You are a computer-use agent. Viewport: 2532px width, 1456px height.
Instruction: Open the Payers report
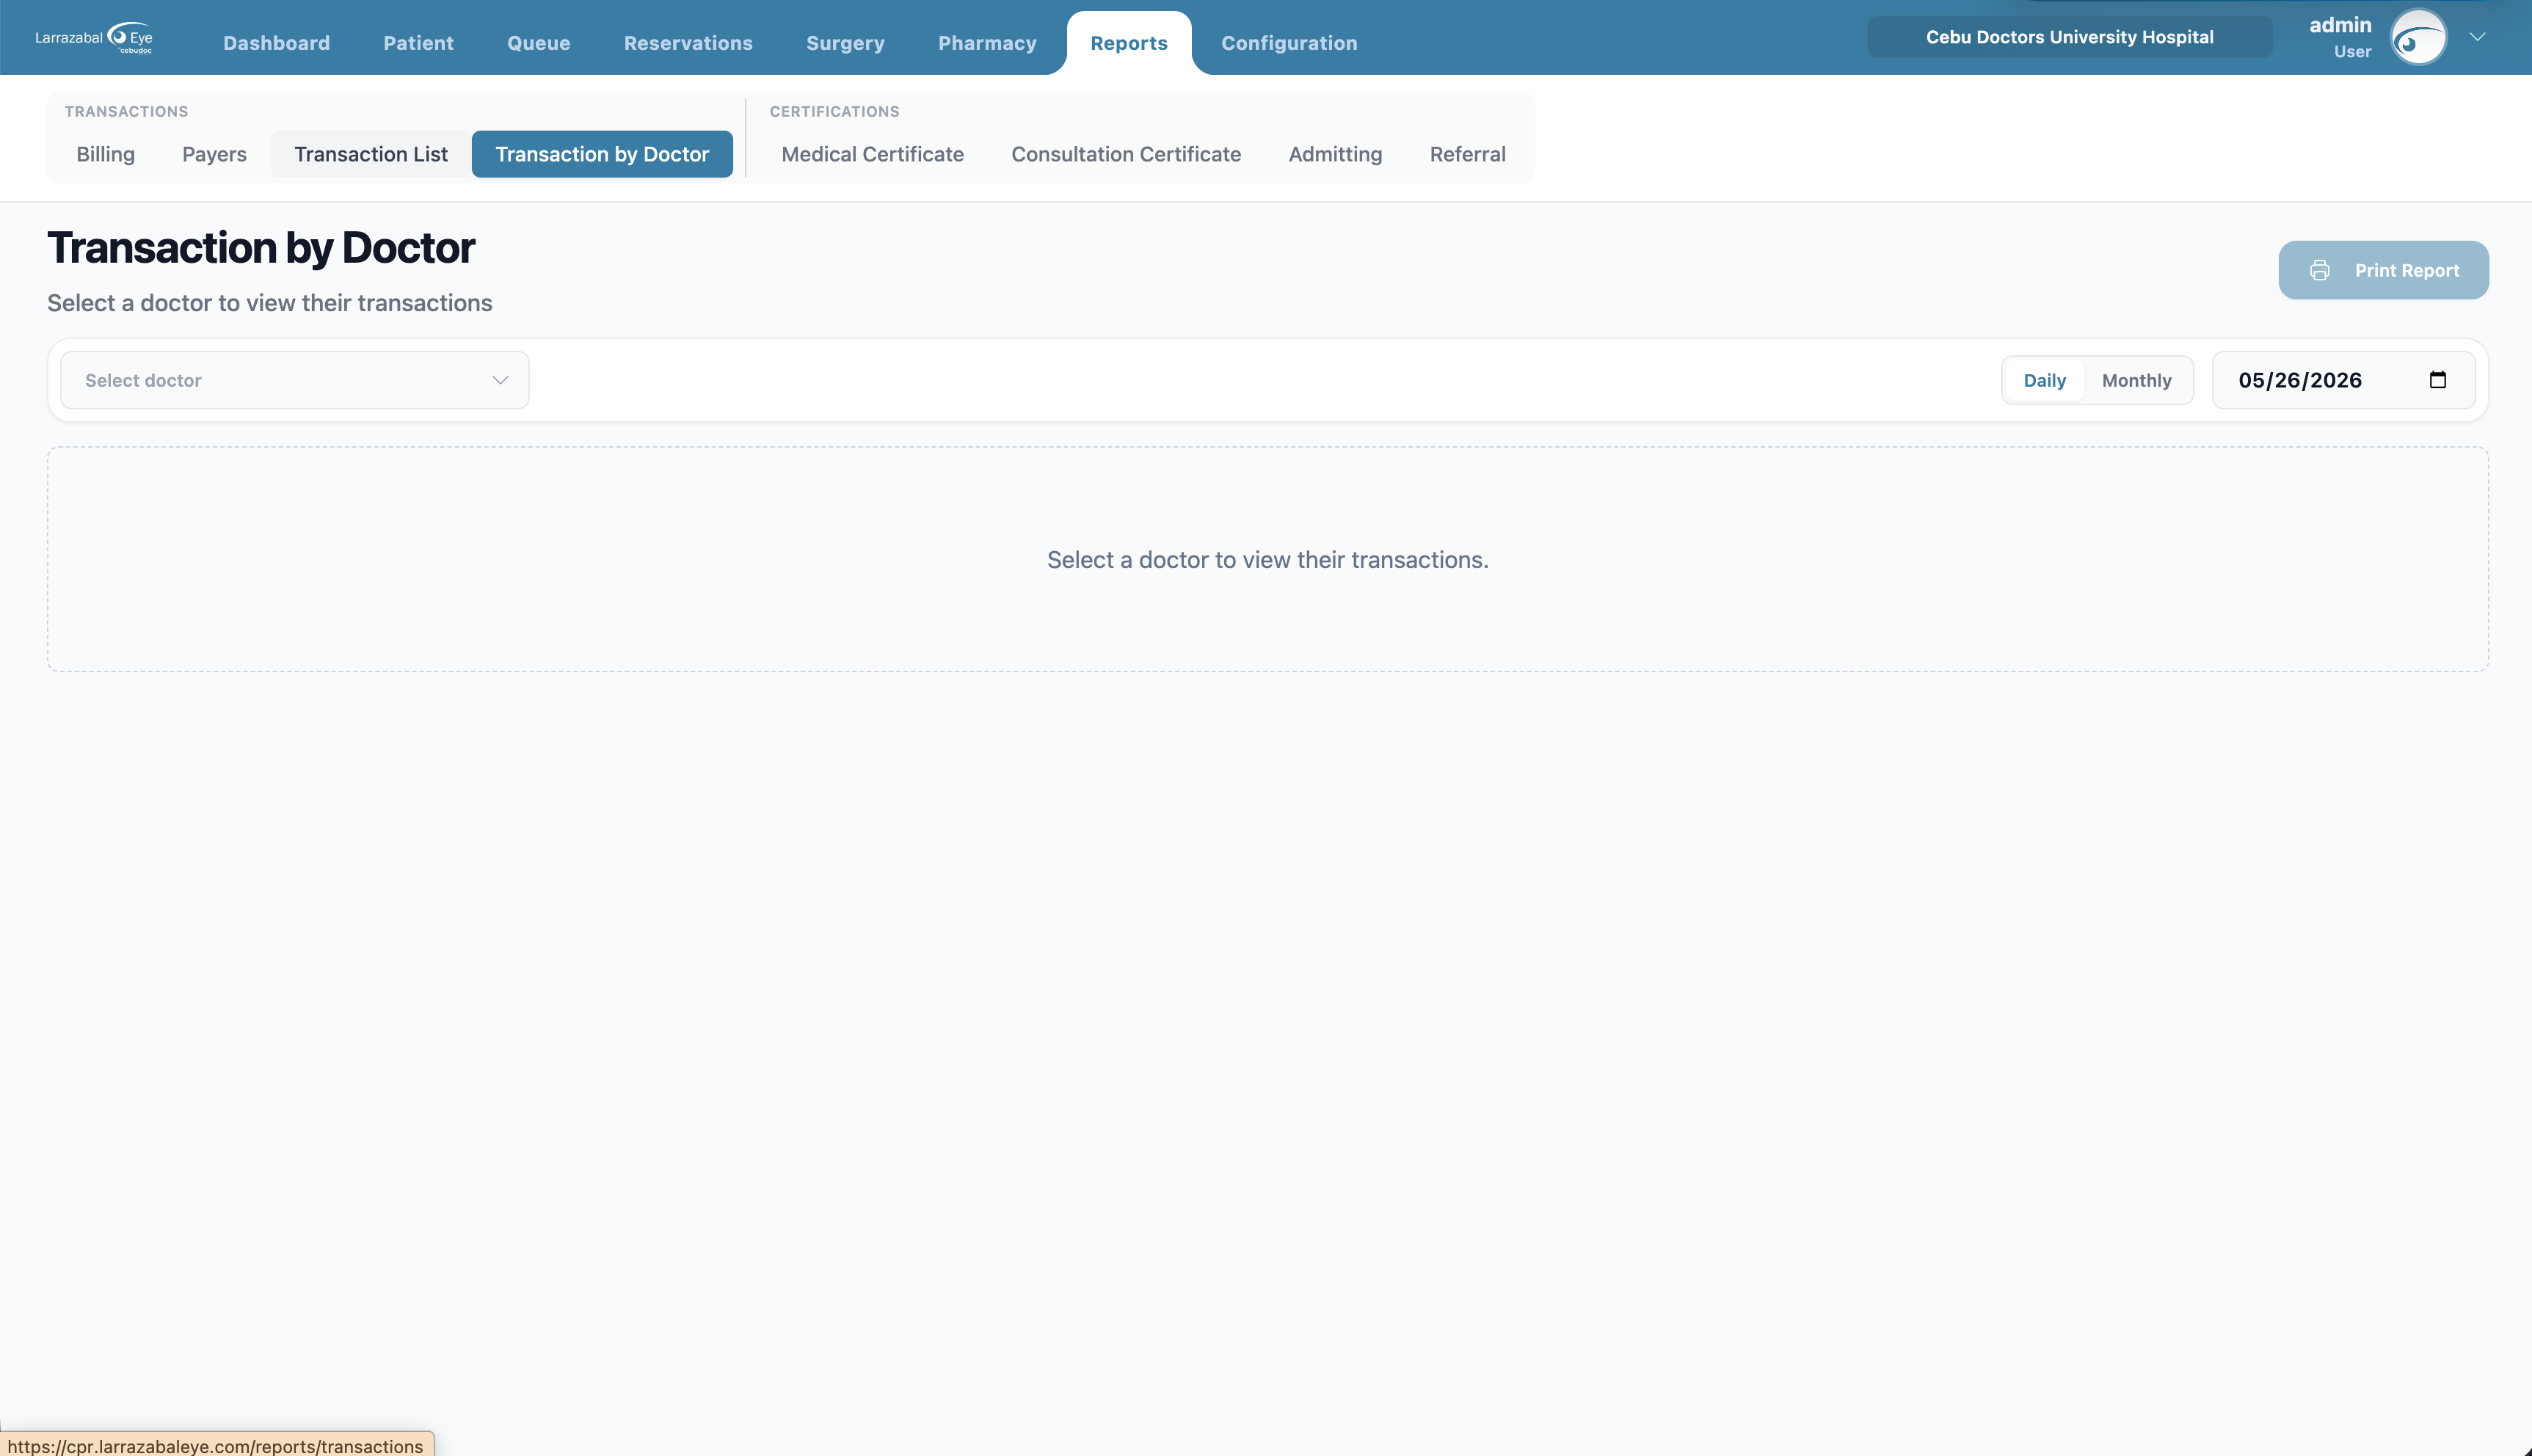pos(214,154)
